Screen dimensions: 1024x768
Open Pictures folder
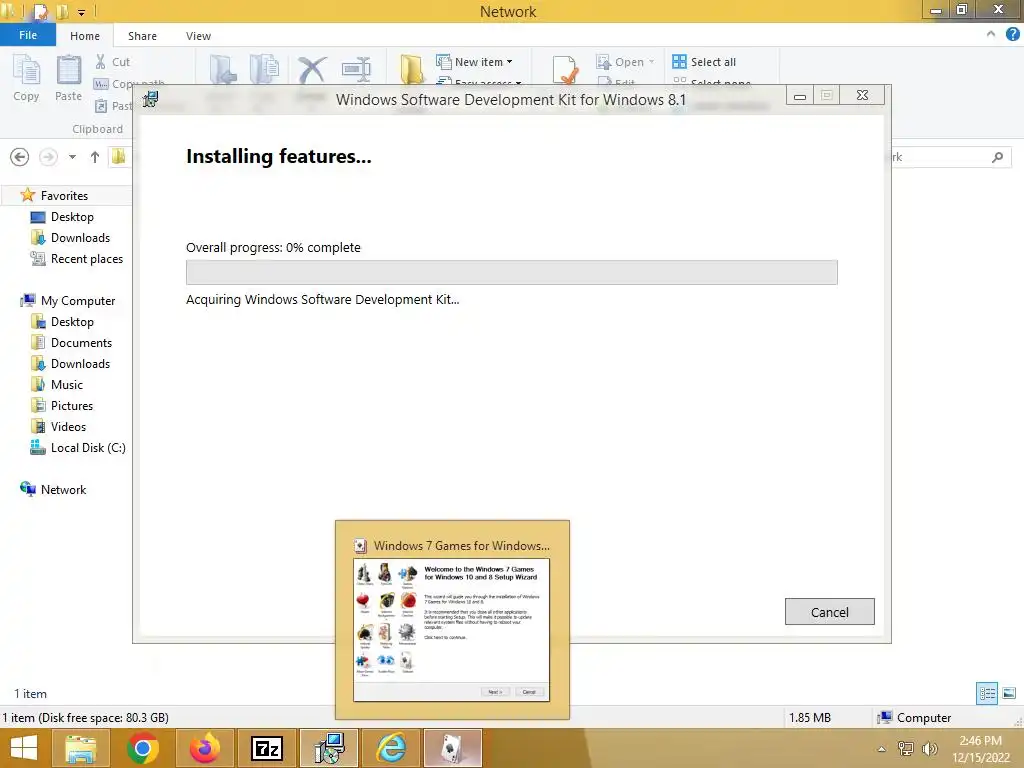[72, 406]
